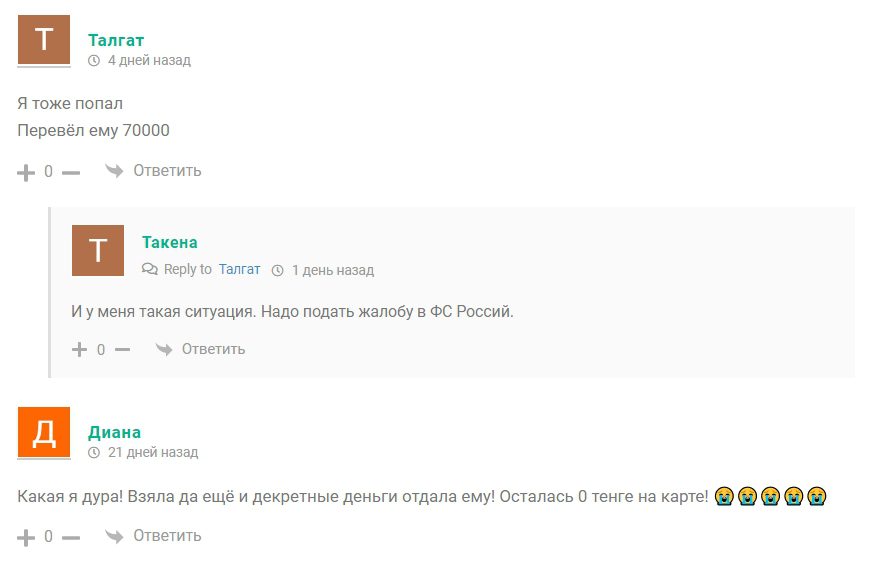The height and width of the screenshot is (566, 869).
Task: Click Талгат's brown T avatar
Action: pos(44,40)
